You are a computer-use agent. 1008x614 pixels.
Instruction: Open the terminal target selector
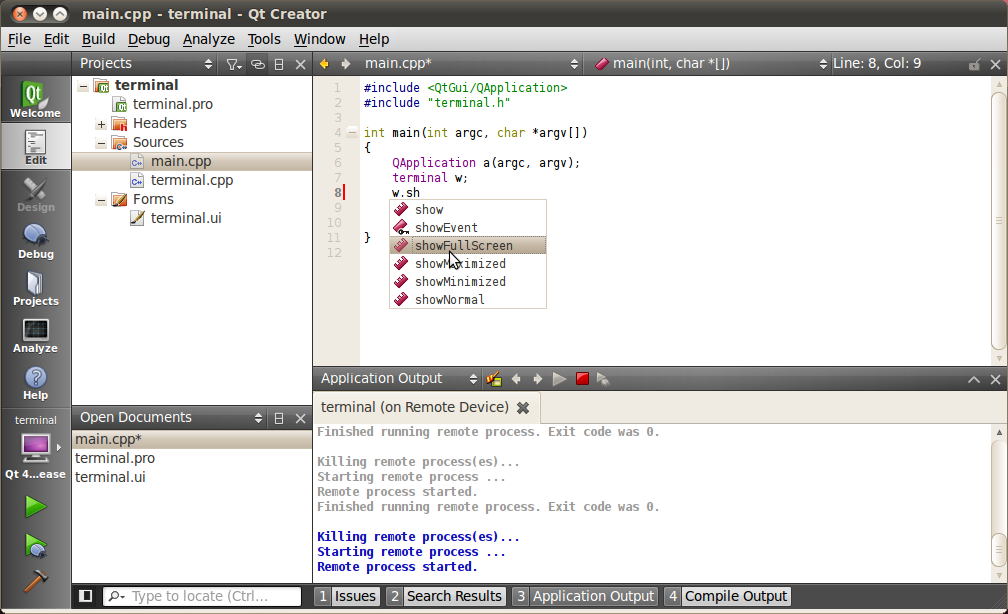tap(35, 447)
